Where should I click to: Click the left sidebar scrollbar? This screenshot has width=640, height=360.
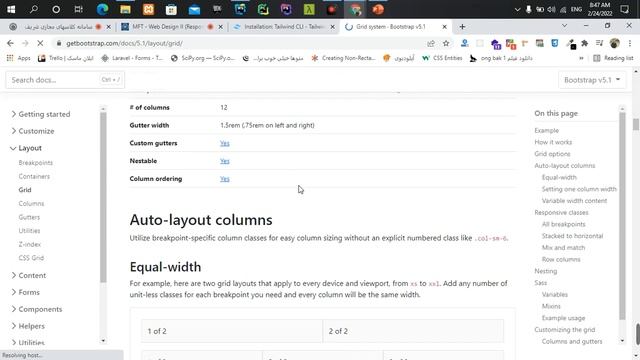pyautogui.click(x=103, y=197)
